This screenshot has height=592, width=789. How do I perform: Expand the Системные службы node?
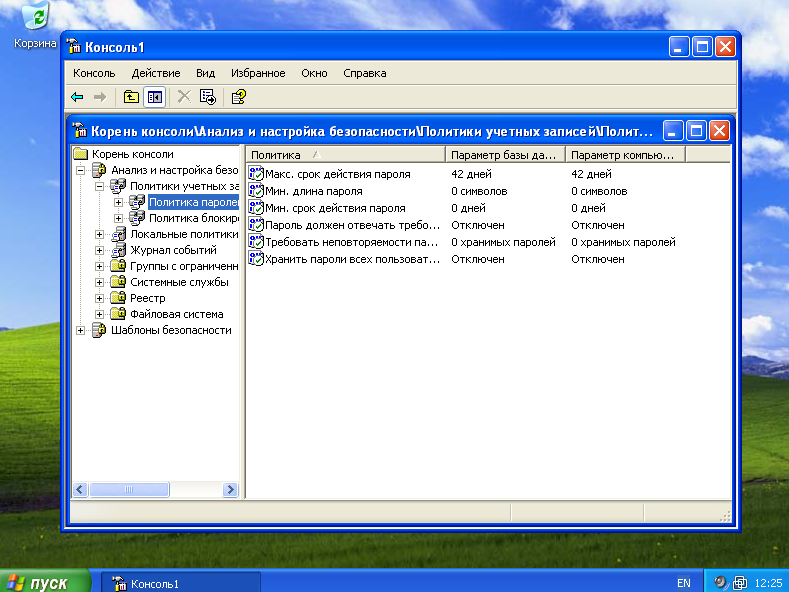click(x=99, y=282)
